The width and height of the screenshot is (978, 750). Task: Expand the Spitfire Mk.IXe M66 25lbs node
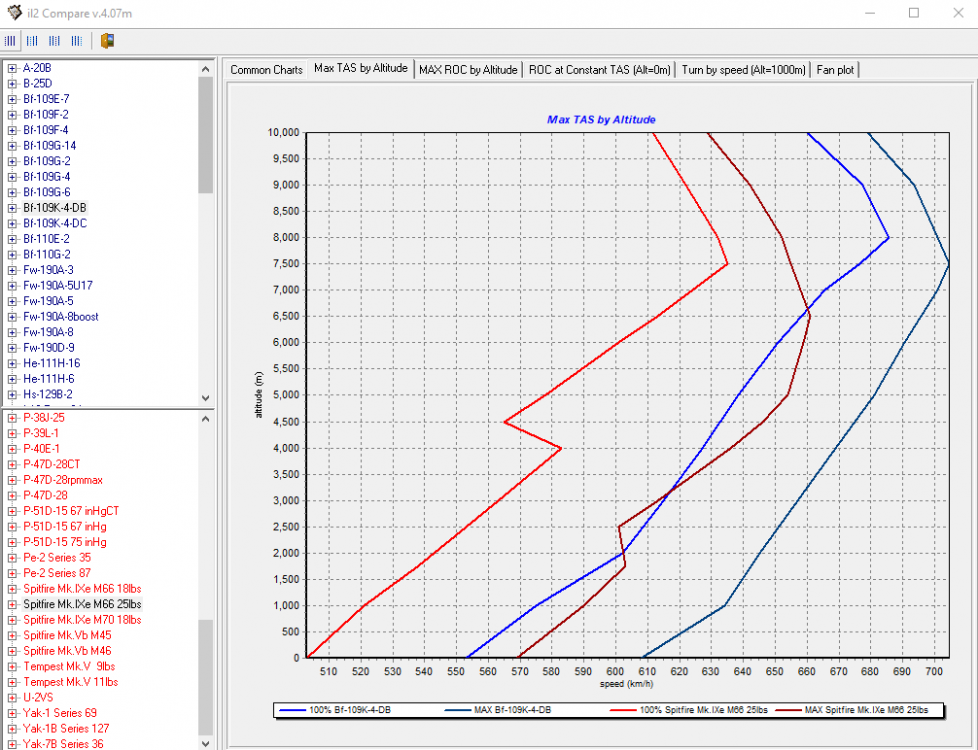coord(12,604)
